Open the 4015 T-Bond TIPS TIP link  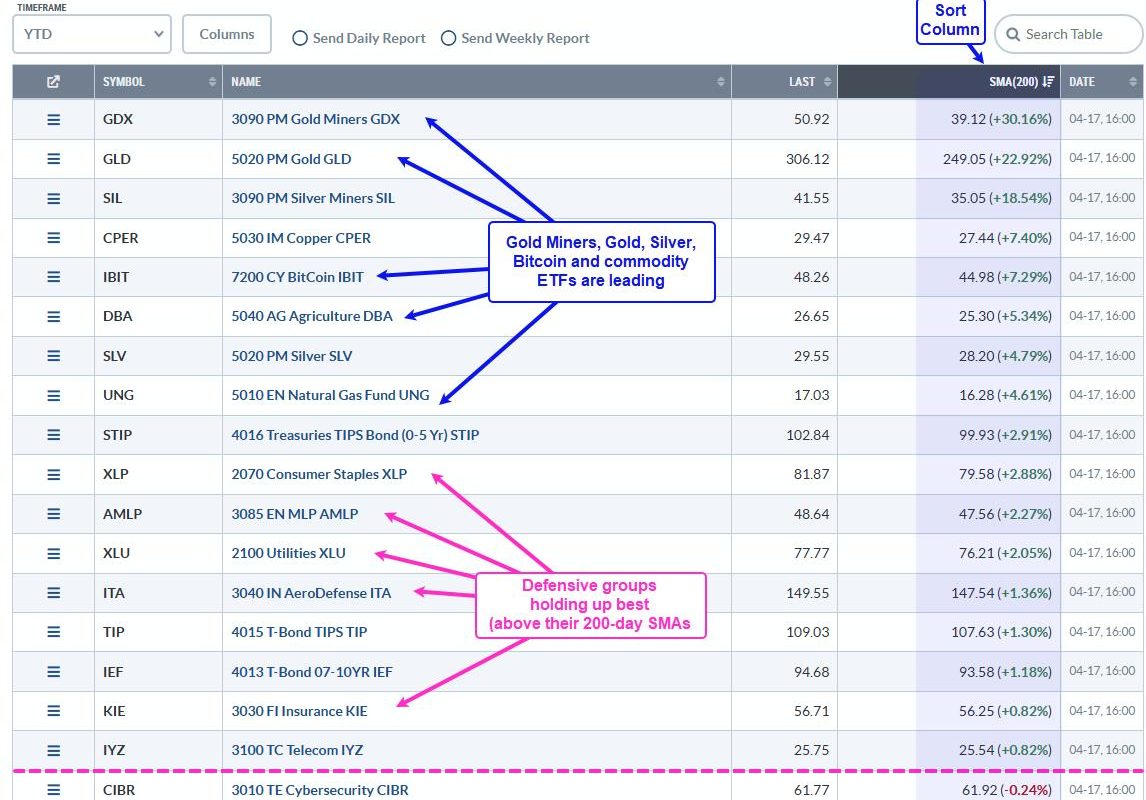(x=300, y=632)
